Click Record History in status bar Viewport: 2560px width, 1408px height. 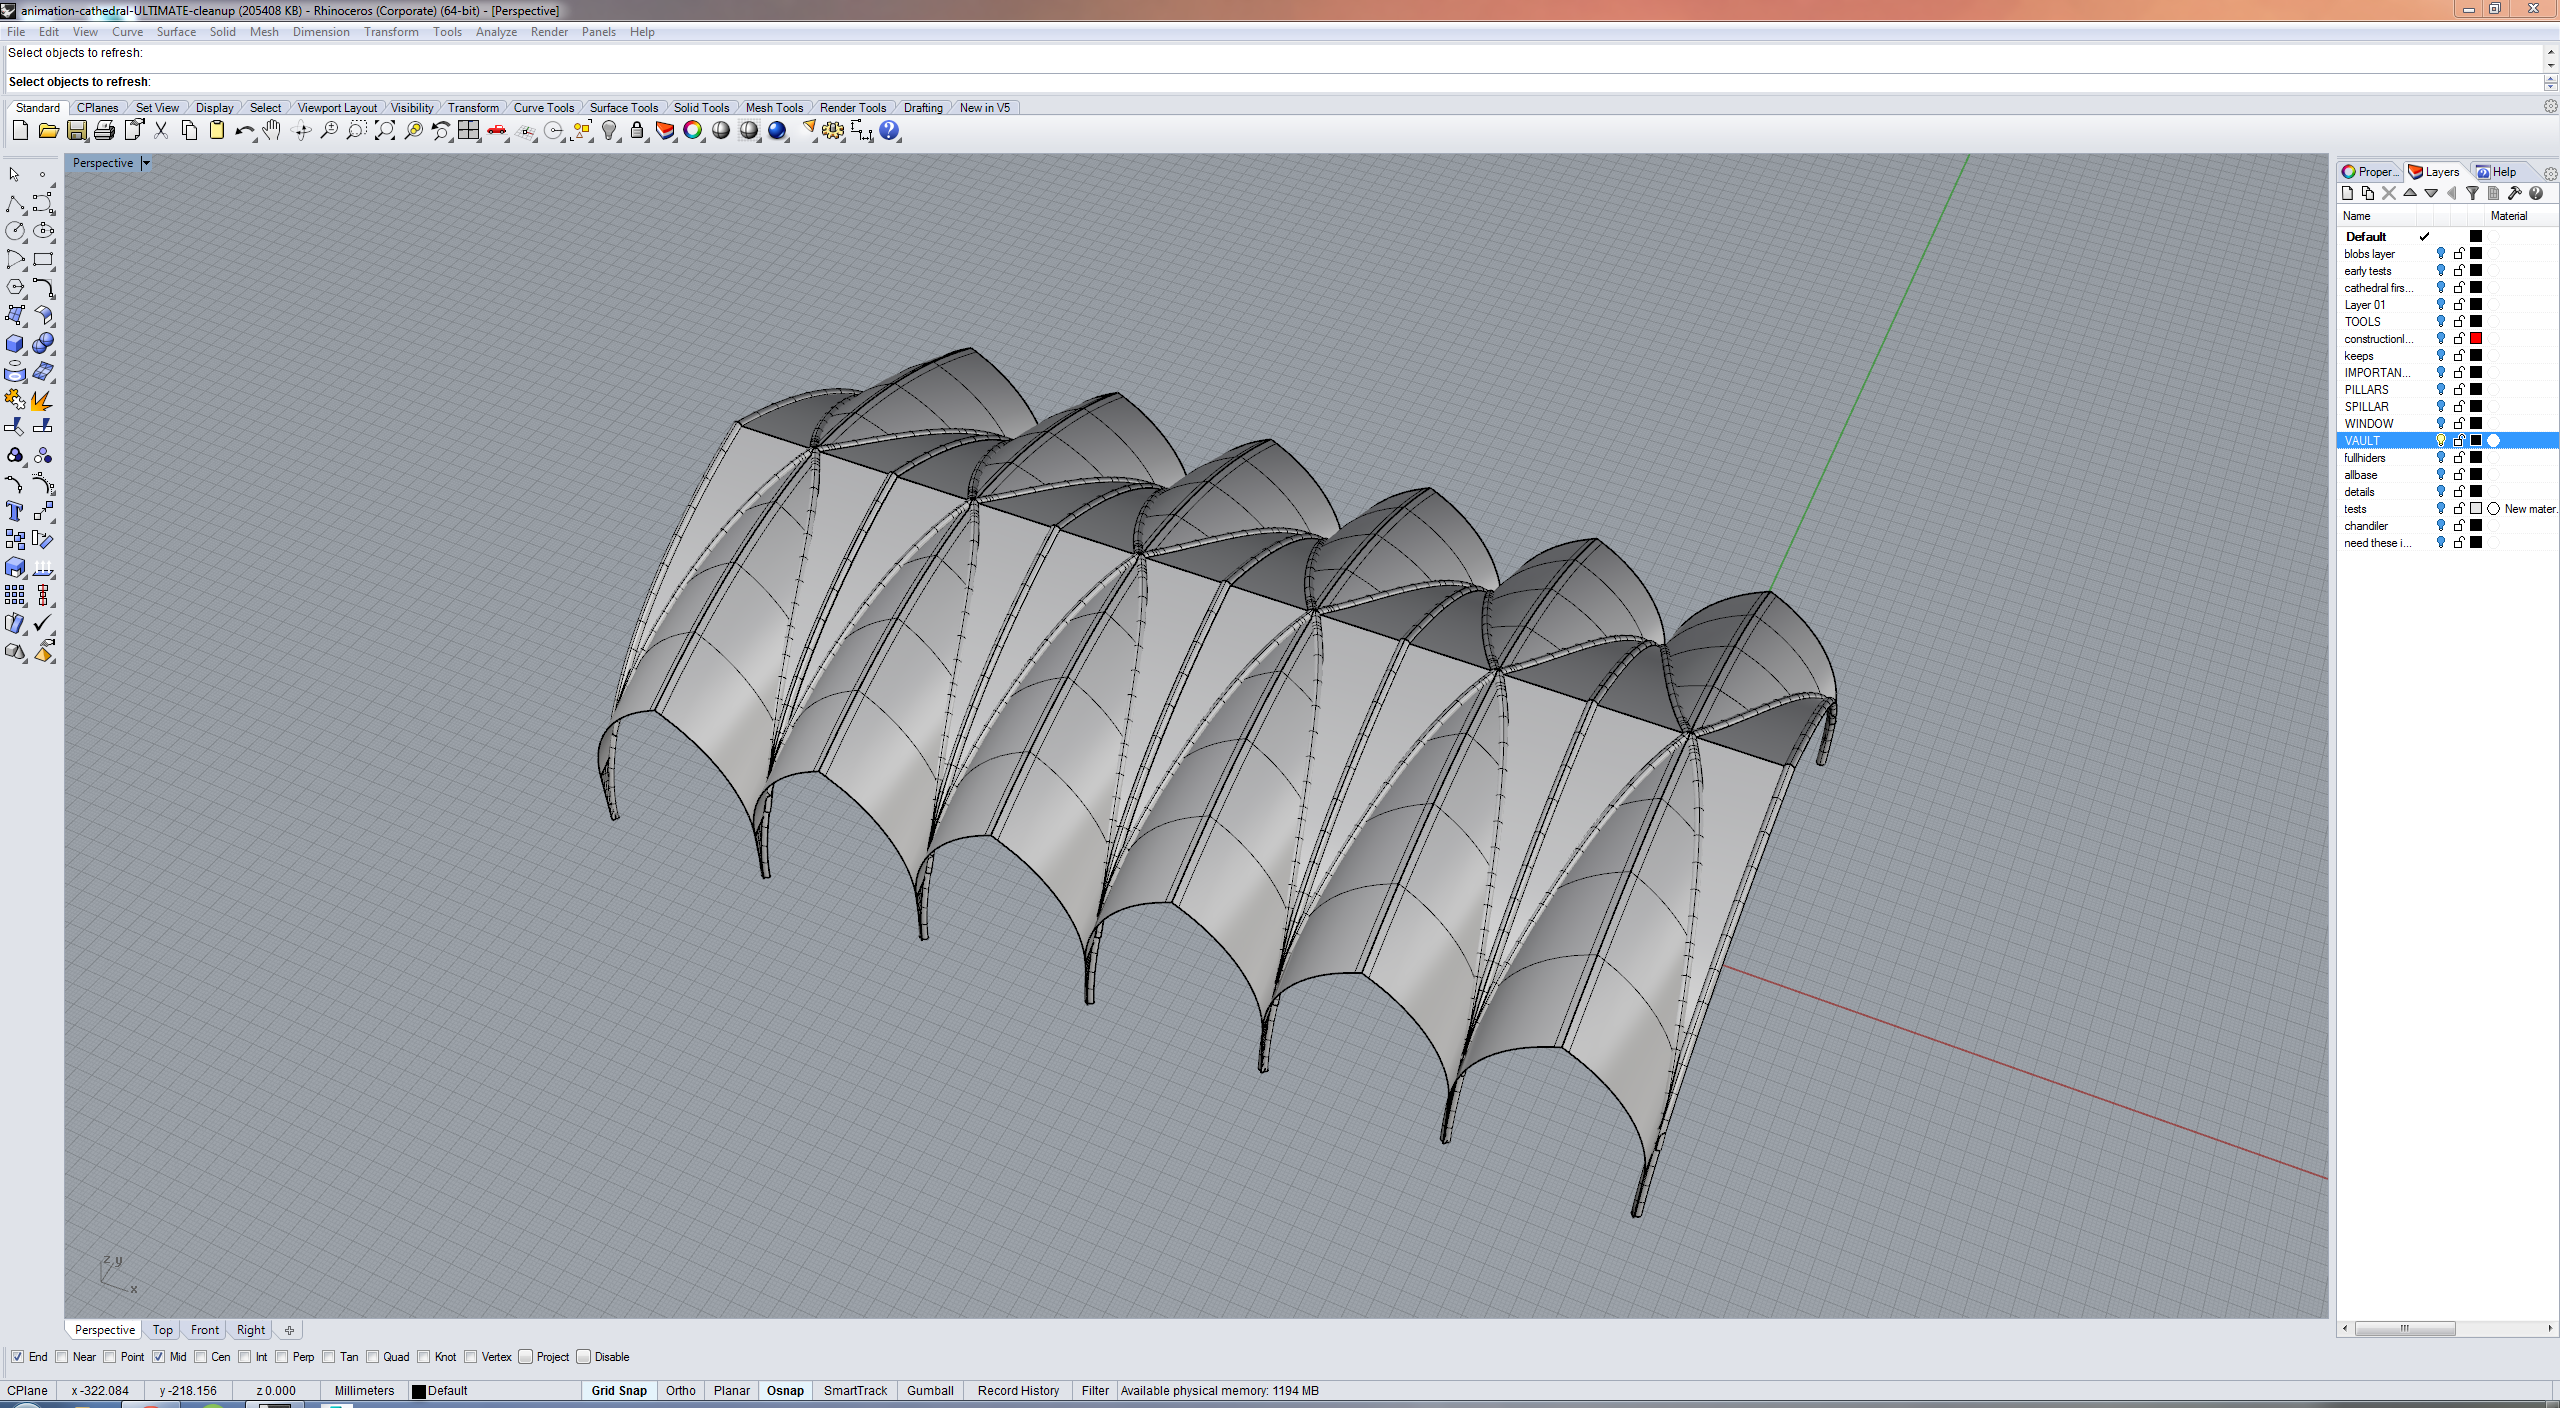coord(1018,1391)
